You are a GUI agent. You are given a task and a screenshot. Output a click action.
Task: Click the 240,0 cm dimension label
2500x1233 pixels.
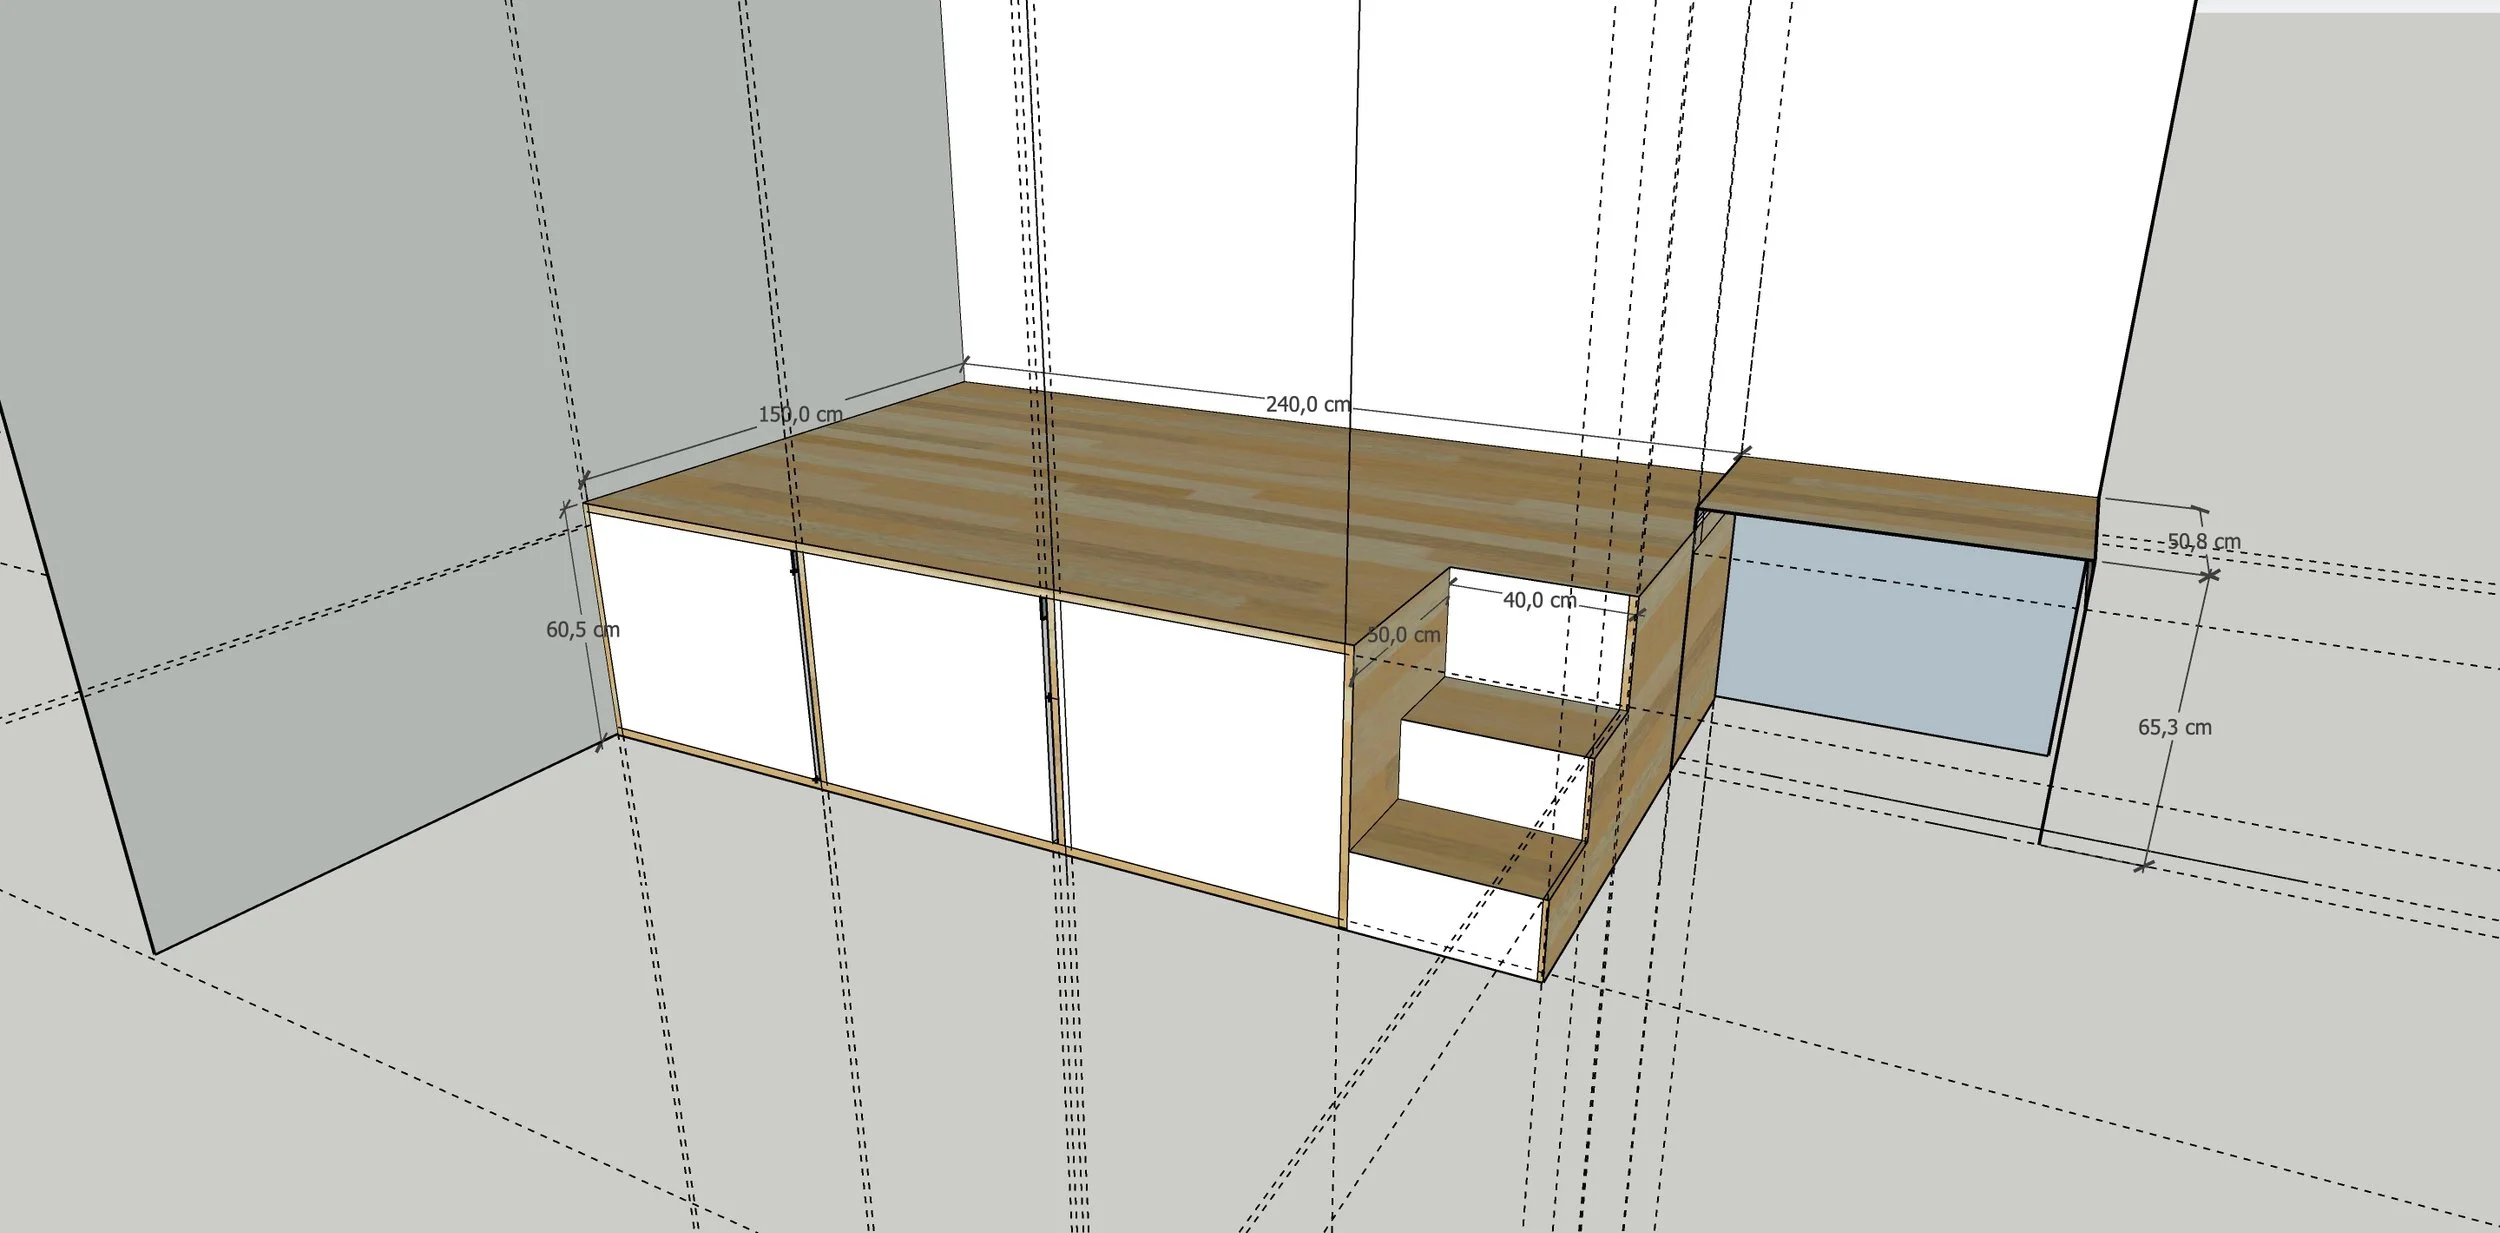coord(1307,405)
